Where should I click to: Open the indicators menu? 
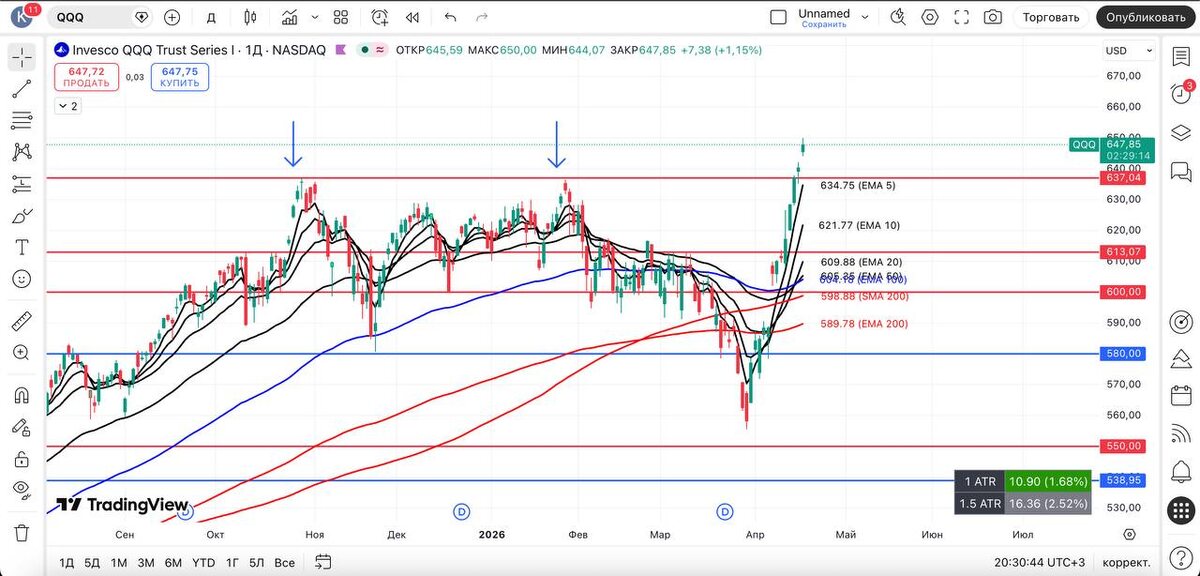[x=290, y=17]
